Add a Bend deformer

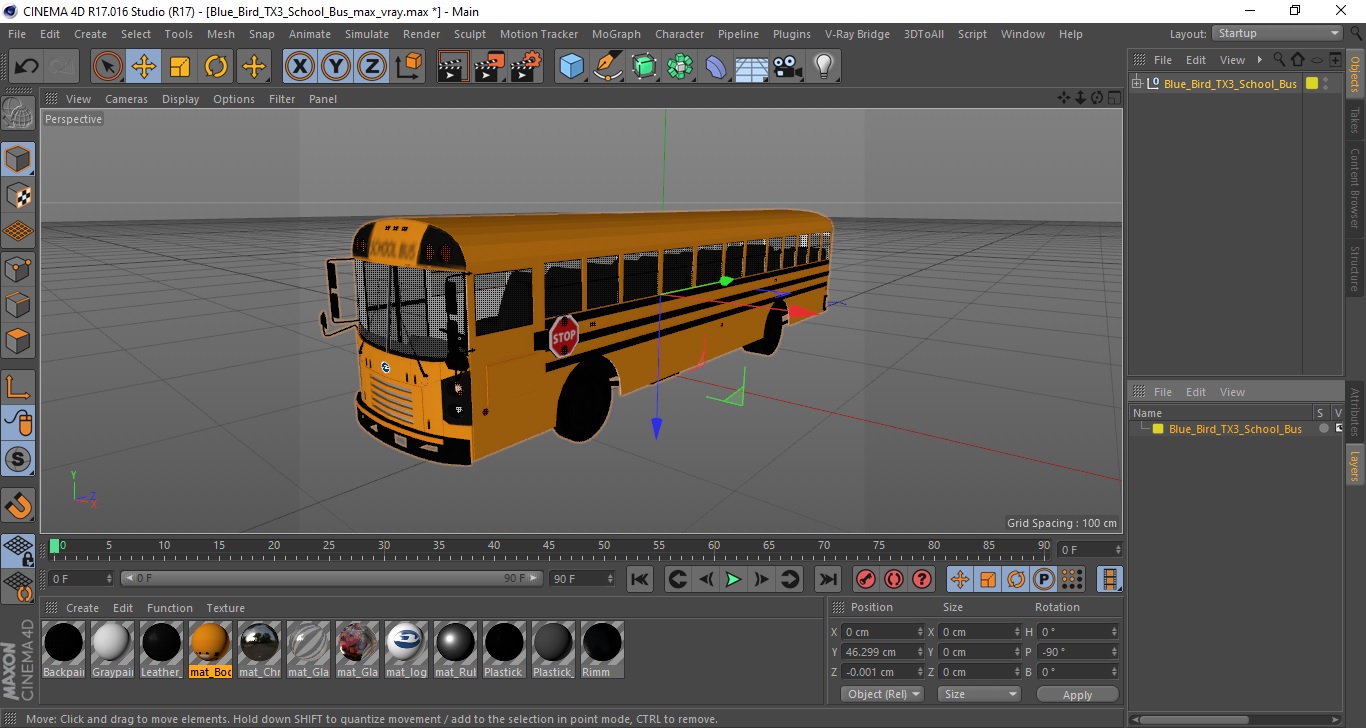(x=716, y=67)
